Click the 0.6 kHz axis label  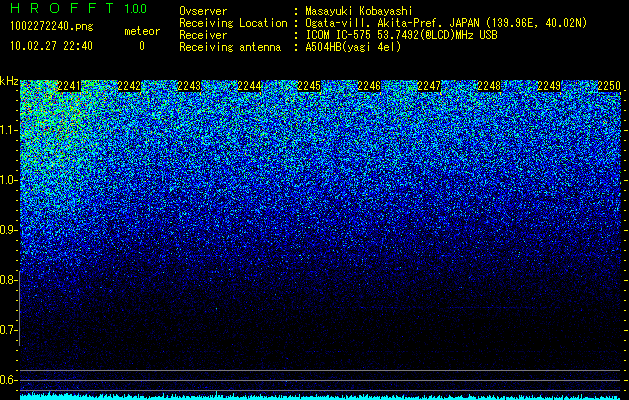pyautogui.click(x=8, y=380)
